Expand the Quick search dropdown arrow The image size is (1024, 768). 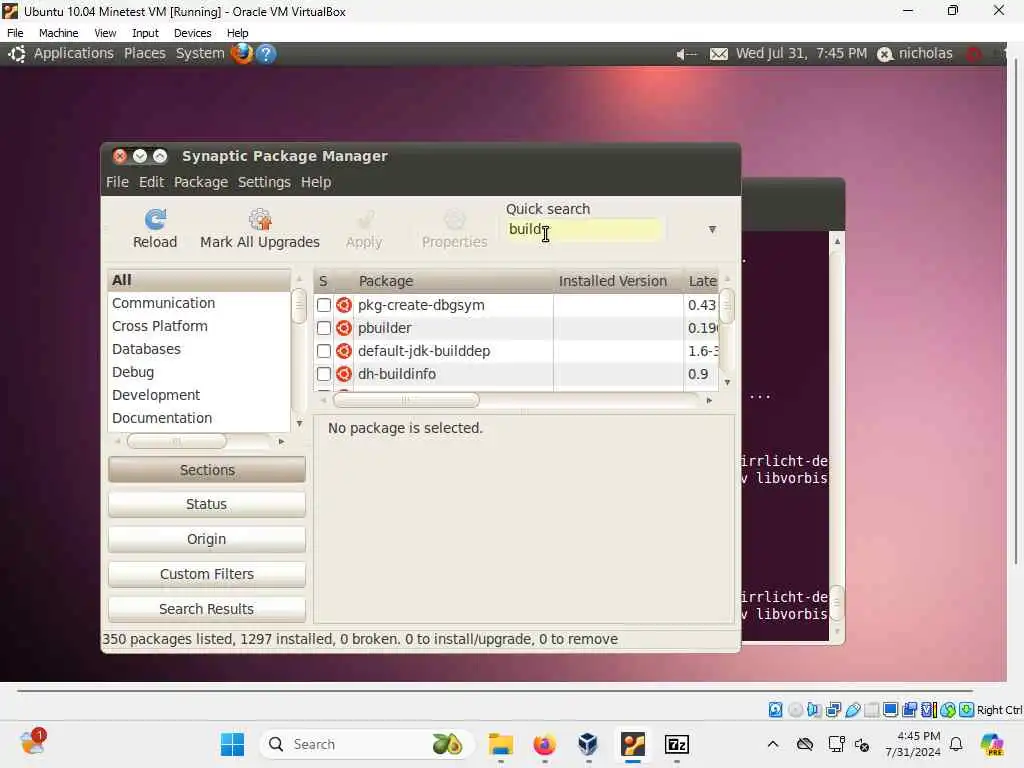(x=712, y=229)
